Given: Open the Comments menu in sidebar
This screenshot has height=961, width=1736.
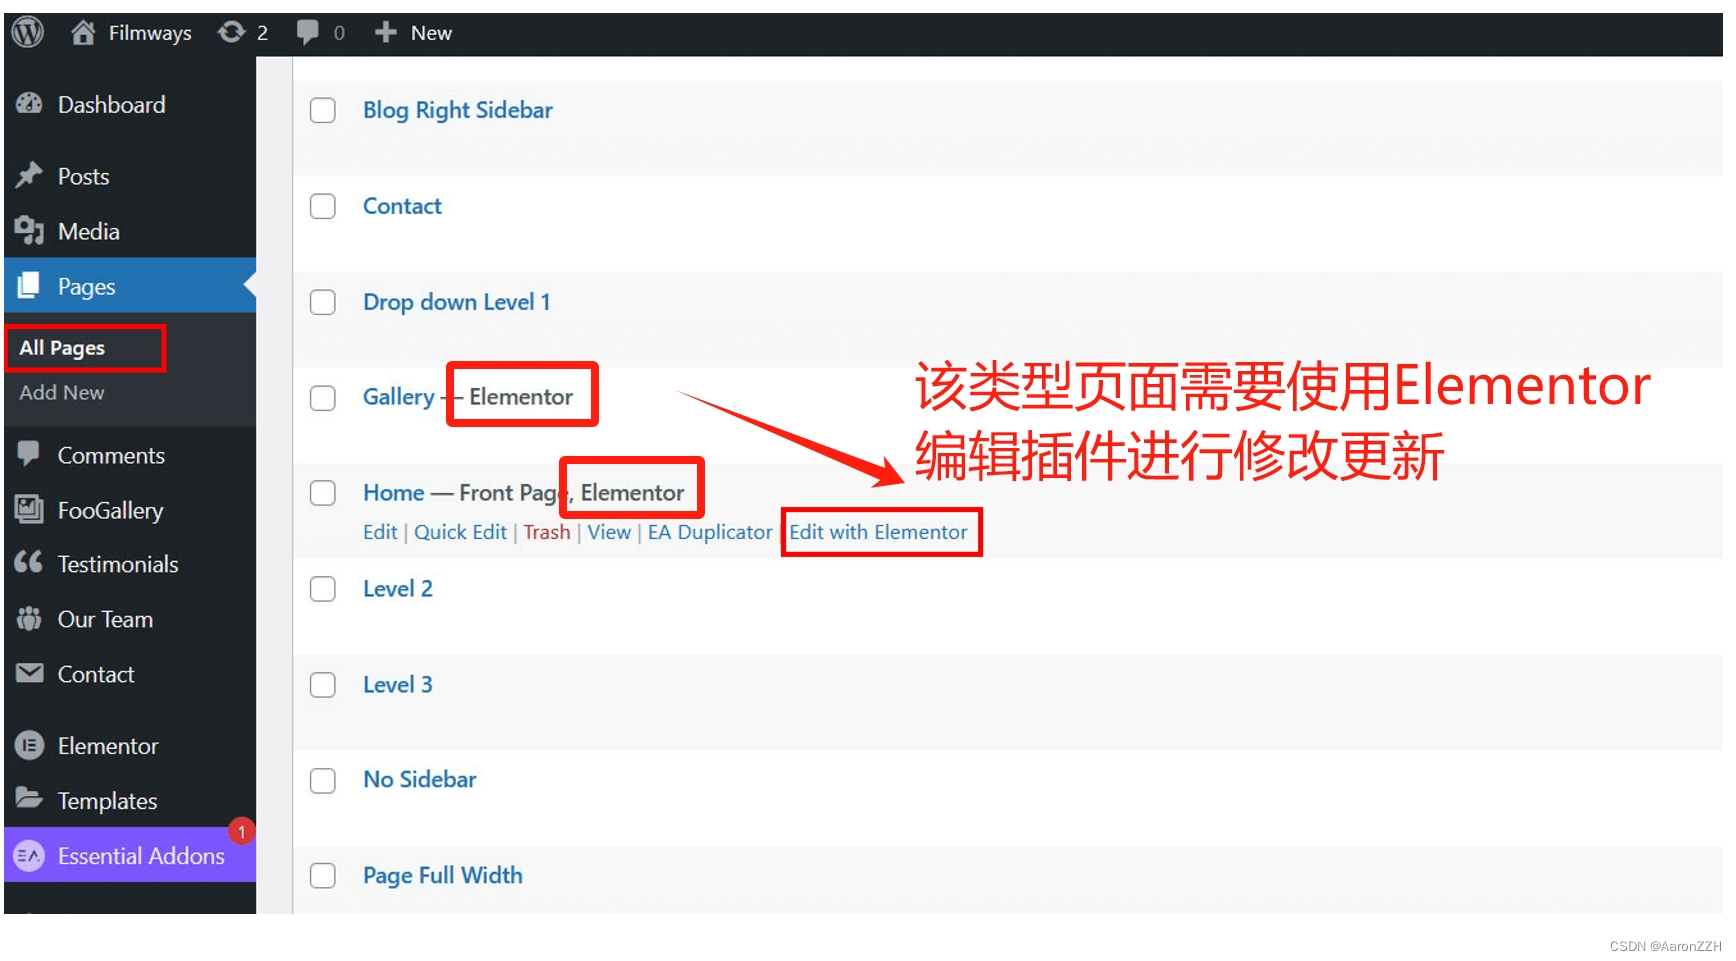Looking at the screenshot, I should (x=130, y=455).
